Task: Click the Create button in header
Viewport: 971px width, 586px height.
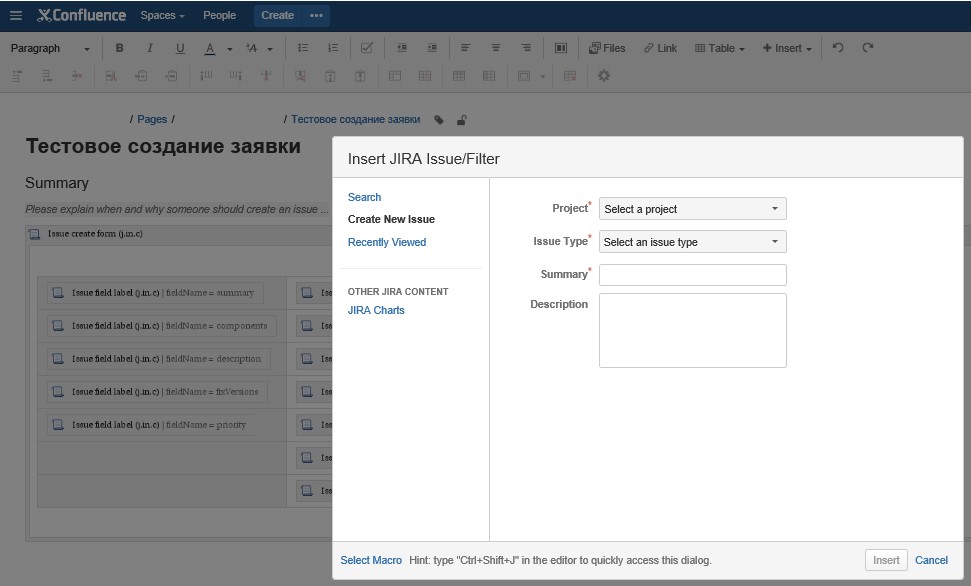Action: point(277,15)
